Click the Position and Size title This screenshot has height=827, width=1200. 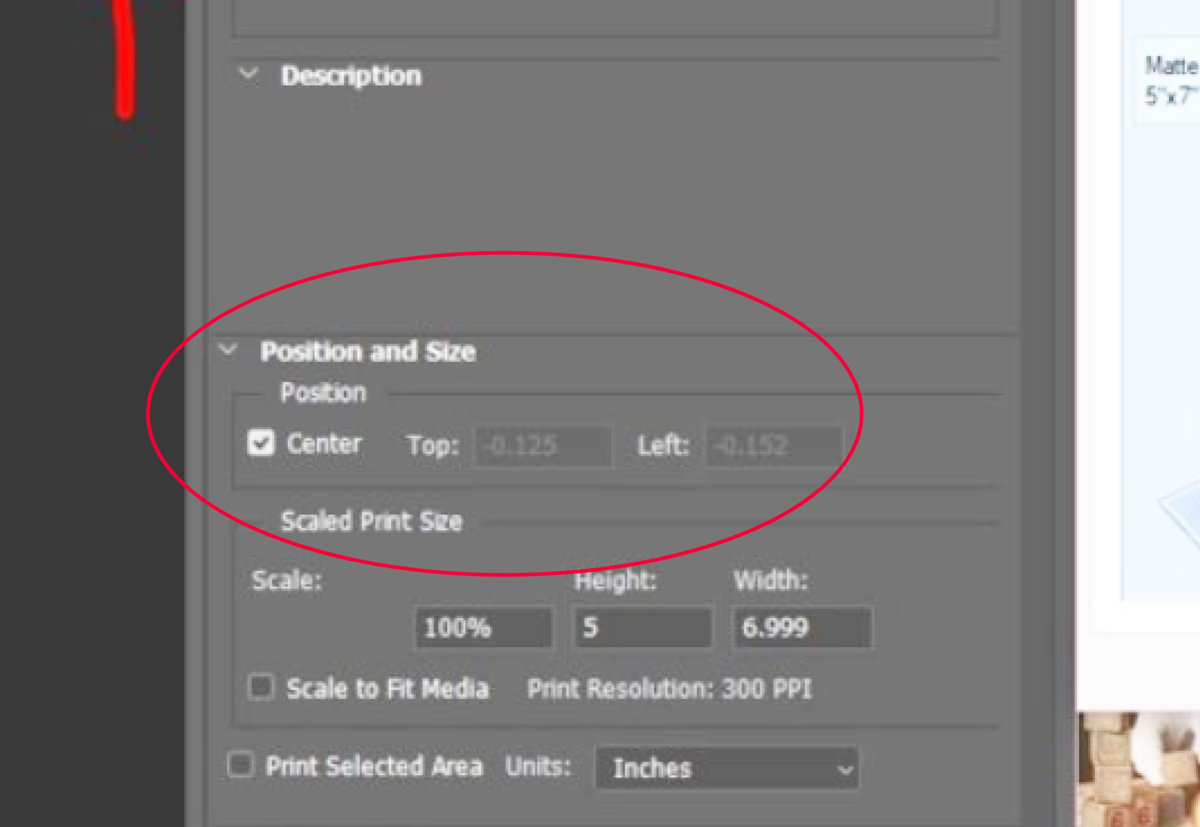[367, 352]
